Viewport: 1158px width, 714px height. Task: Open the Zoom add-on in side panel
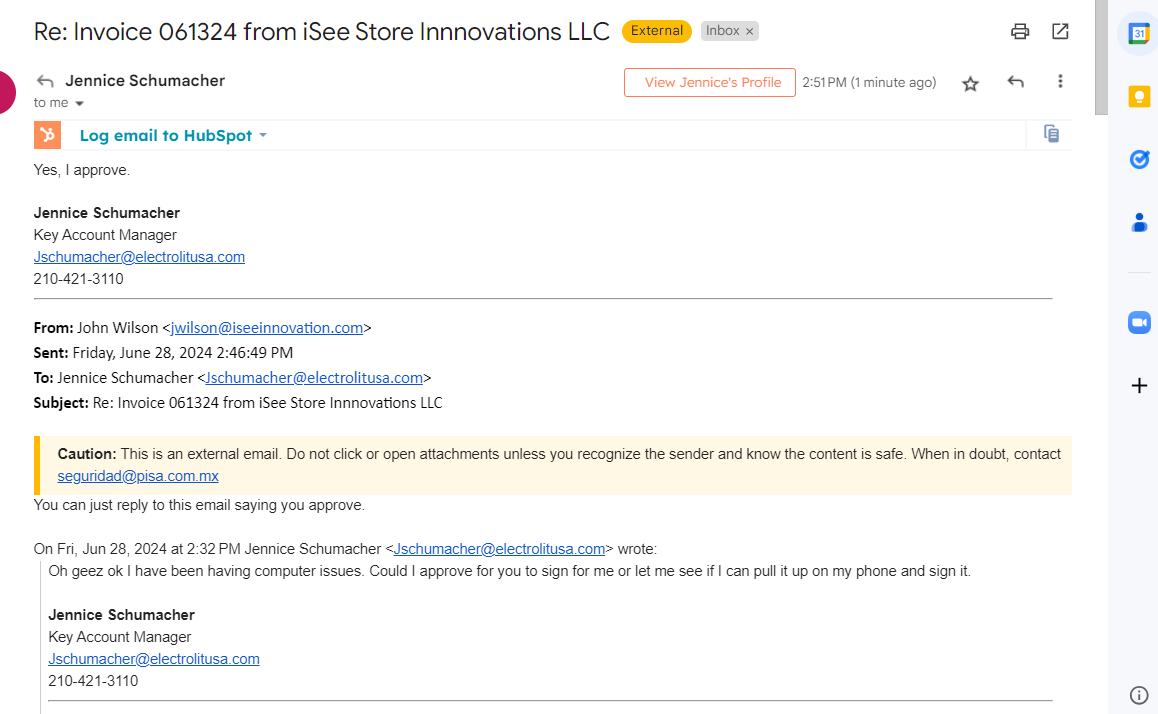coord(1138,322)
